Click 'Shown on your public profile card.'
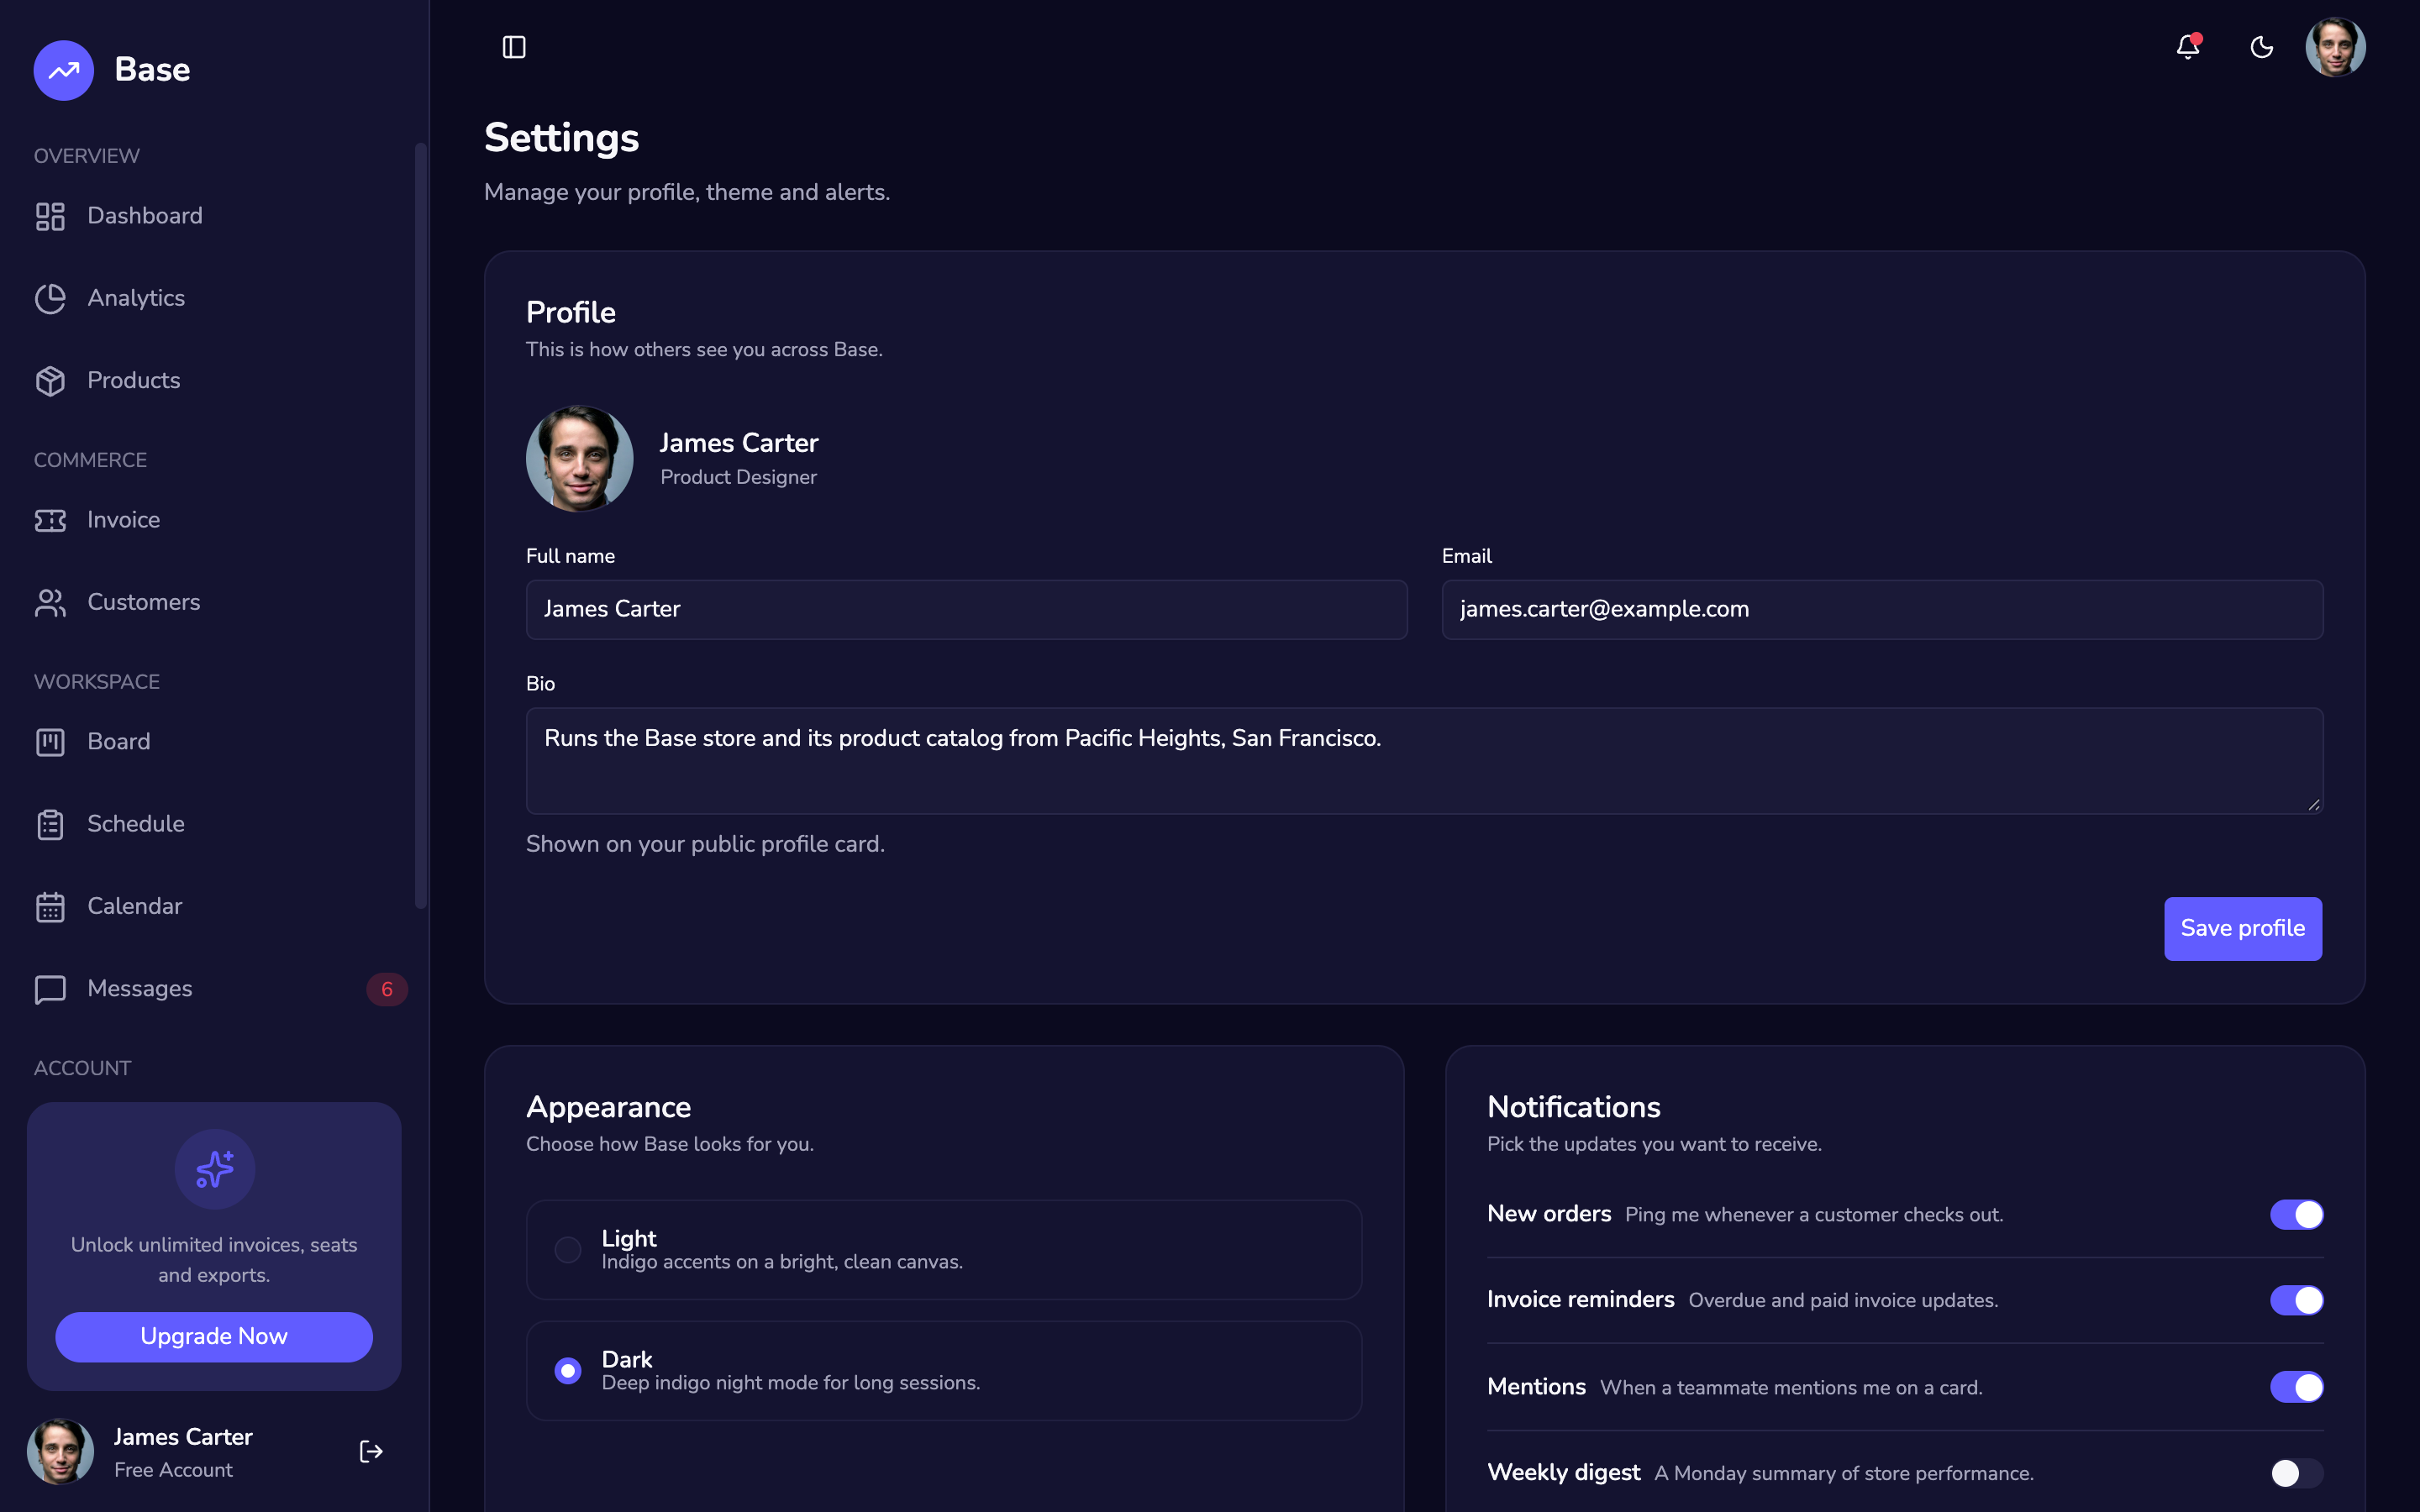 tap(705, 844)
